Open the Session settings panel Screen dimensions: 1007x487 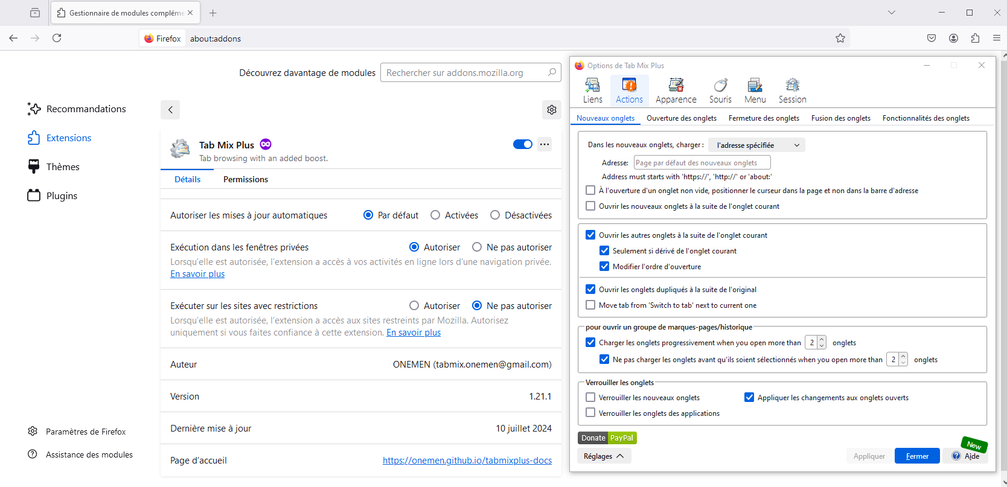click(792, 90)
